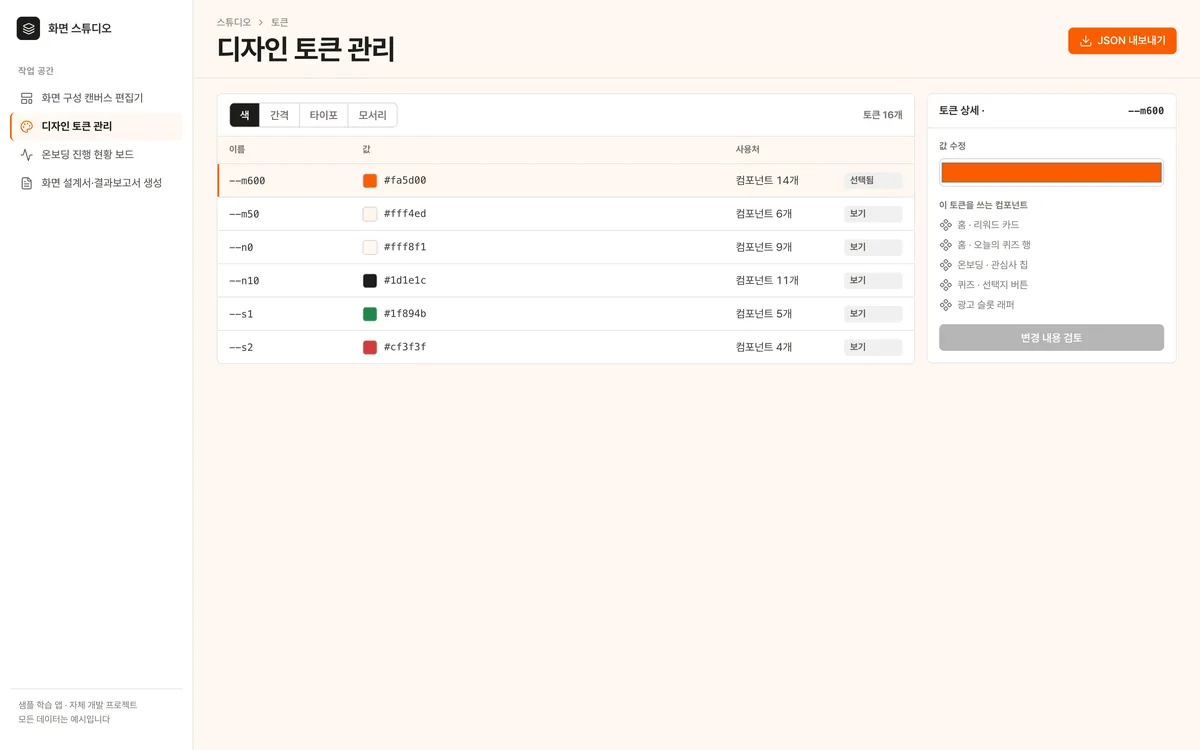Screen dimensions: 1200x750
Task: Click the 화면 스튜디오 logo icon
Action: [x=28, y=28]
